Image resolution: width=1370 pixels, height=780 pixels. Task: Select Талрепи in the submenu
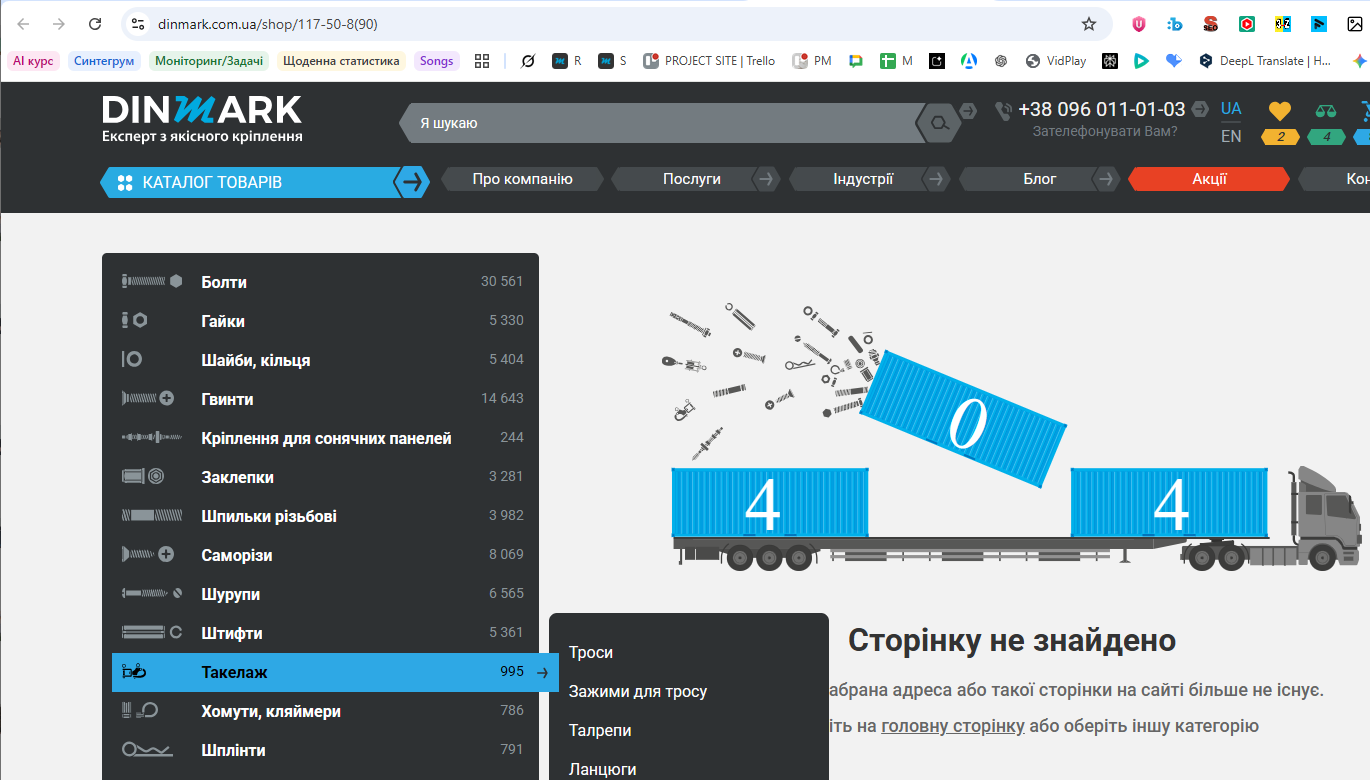point(600,730)
